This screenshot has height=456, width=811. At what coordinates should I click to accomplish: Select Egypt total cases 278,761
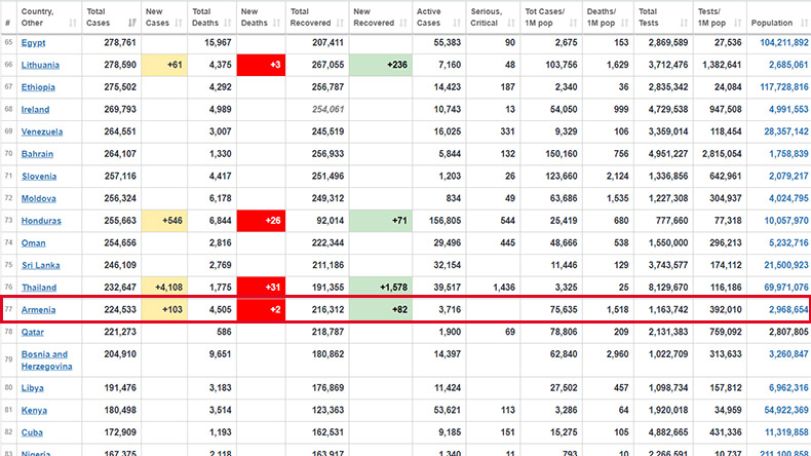pyautogui.click(x=120, y=42)
